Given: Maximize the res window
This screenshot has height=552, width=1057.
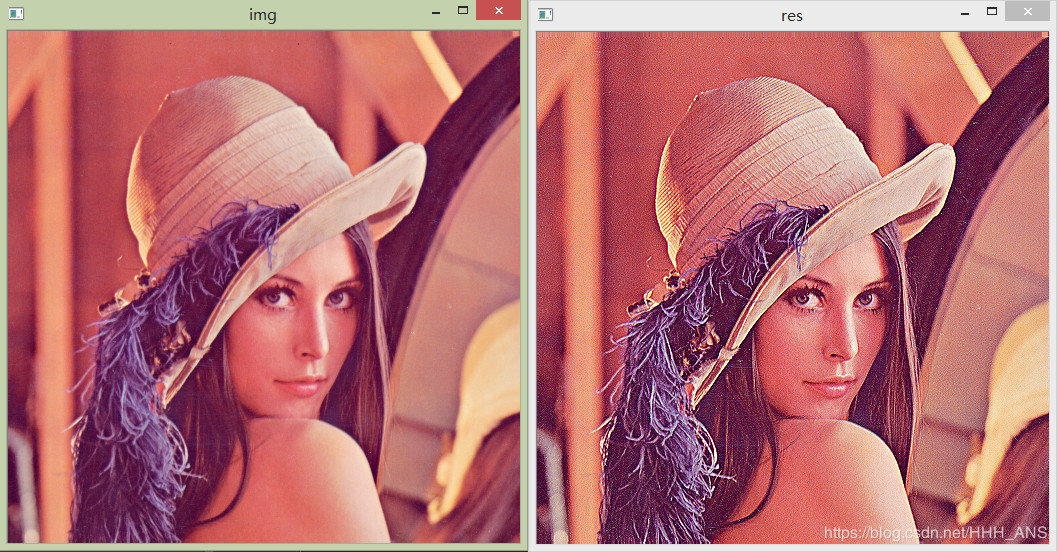Looking at the screenshot, I should pos(992,11).
